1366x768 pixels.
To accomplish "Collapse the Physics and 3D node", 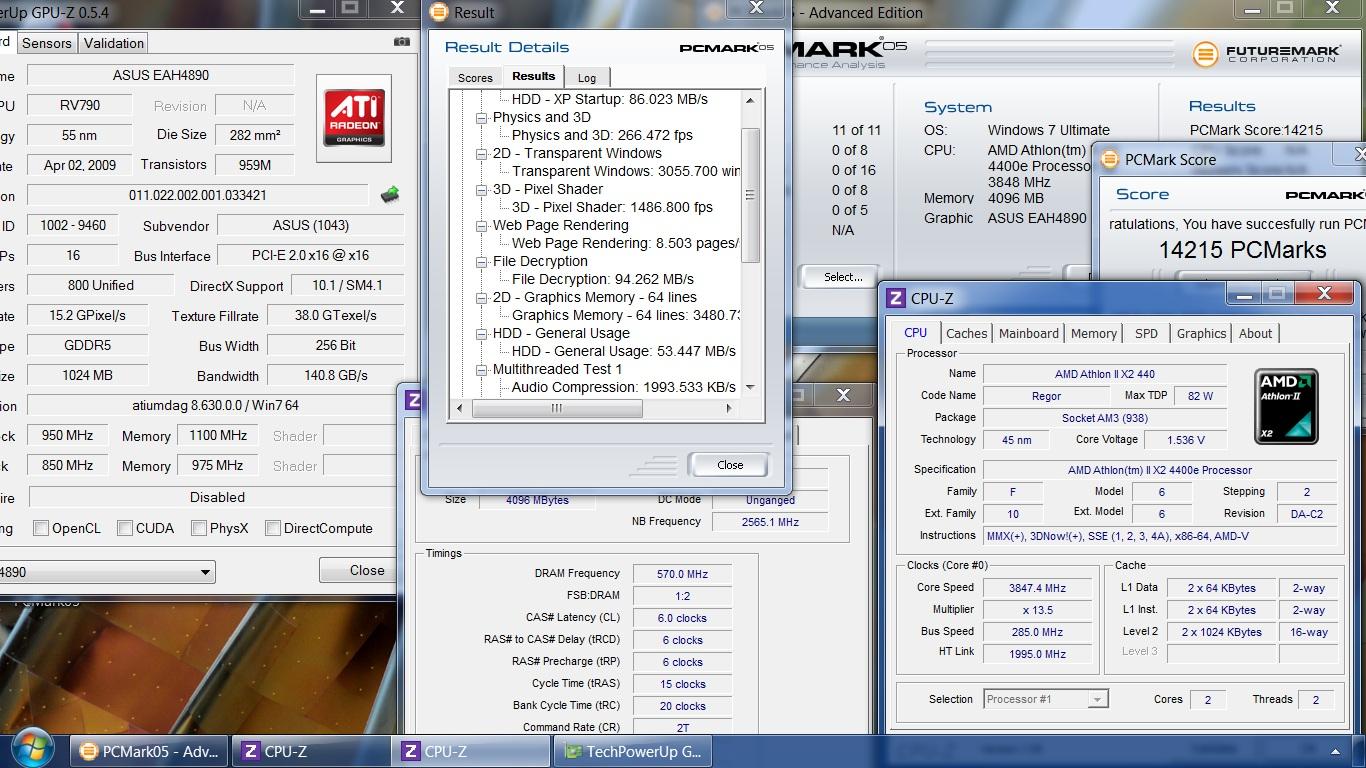I will tap(482, 117).
